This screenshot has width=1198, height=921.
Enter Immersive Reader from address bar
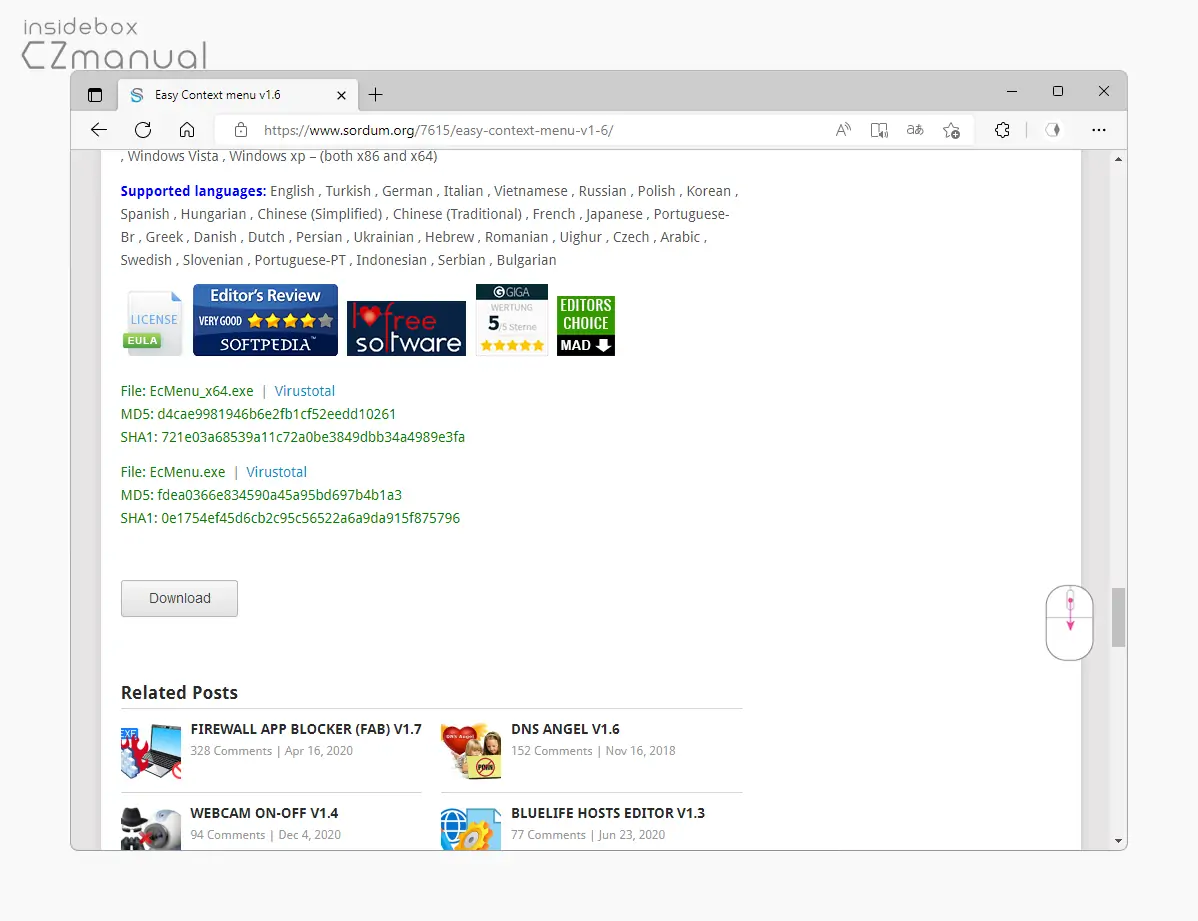[x=879, y=130]
